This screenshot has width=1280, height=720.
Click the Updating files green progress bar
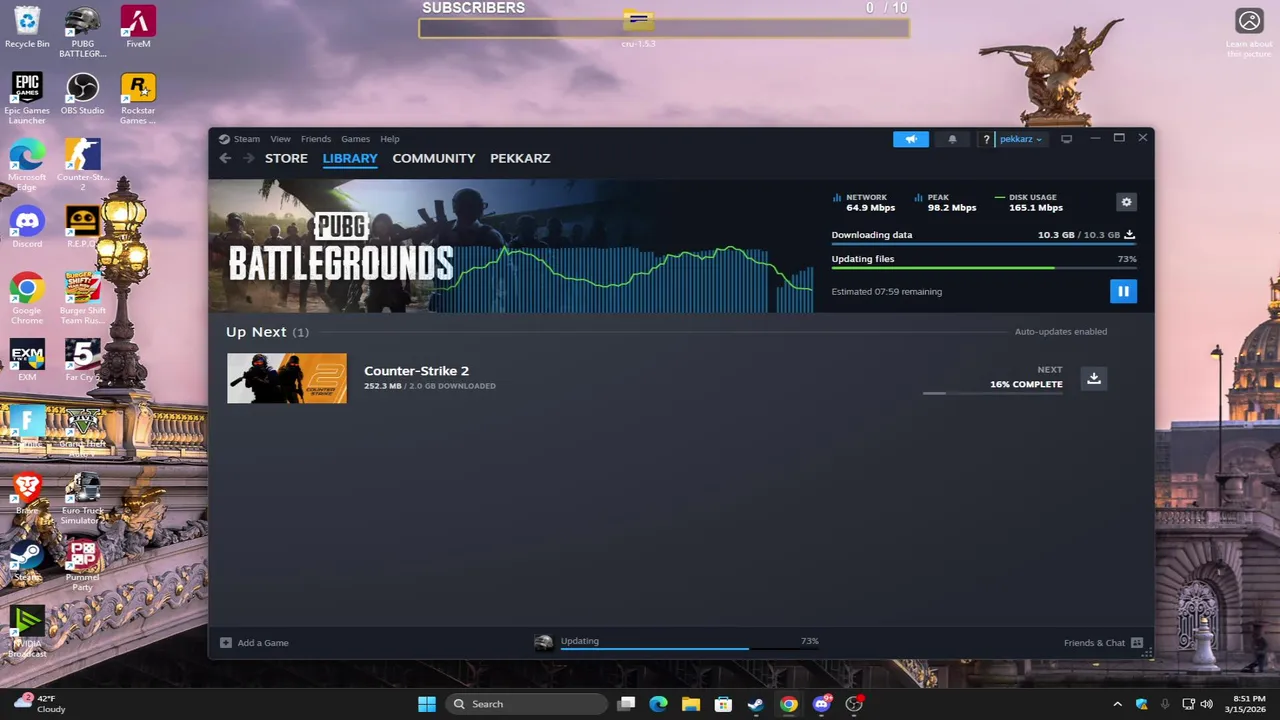coord(984,268)
